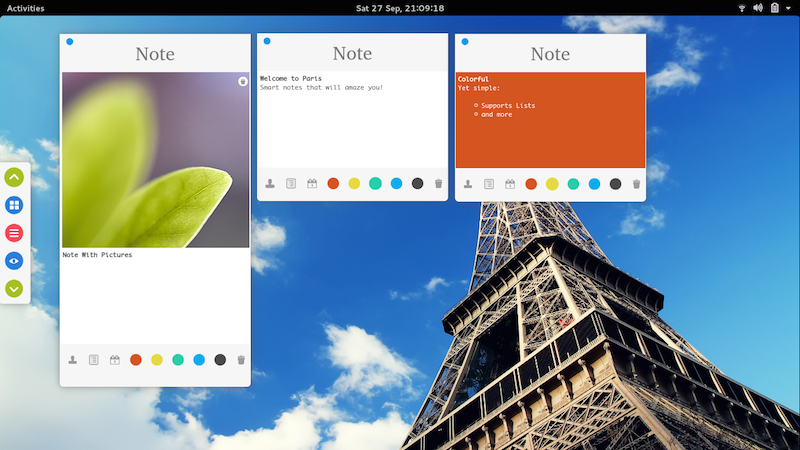
Task: Click calendar icon in picture note toolbar
Action: (x=115, y=360)
